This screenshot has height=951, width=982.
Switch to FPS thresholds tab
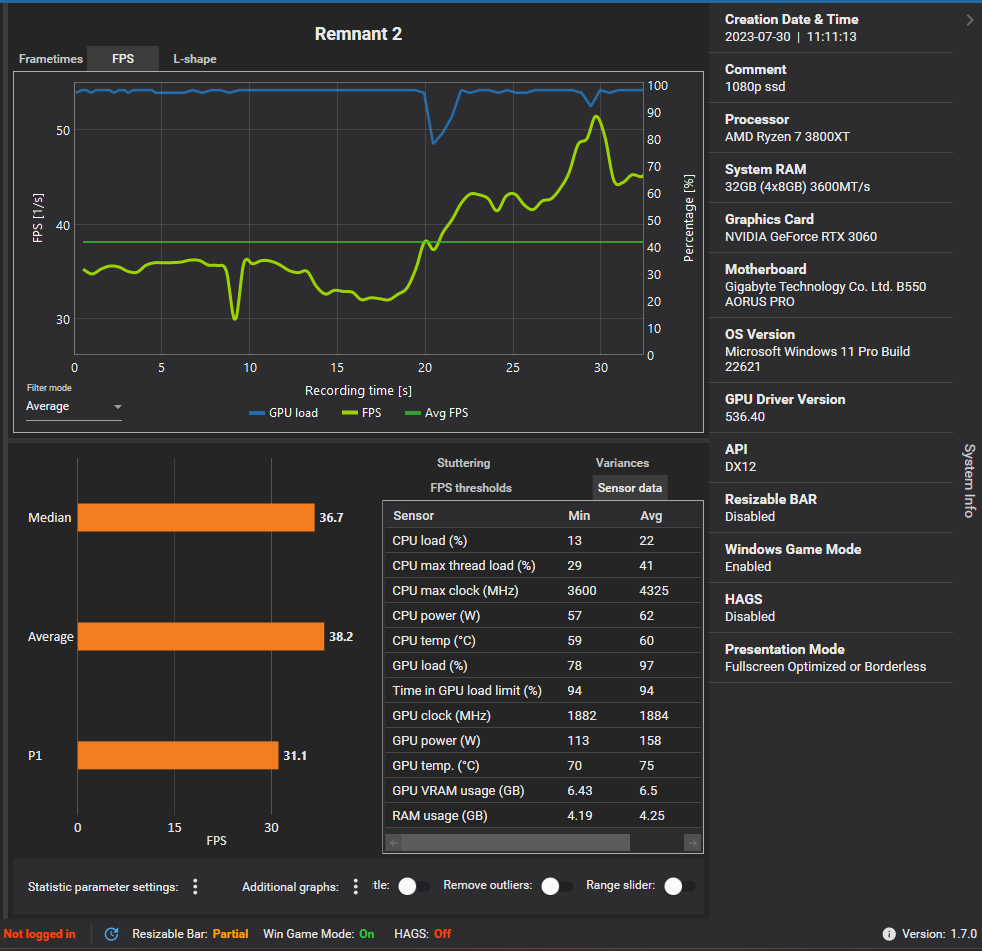point(471,488)
